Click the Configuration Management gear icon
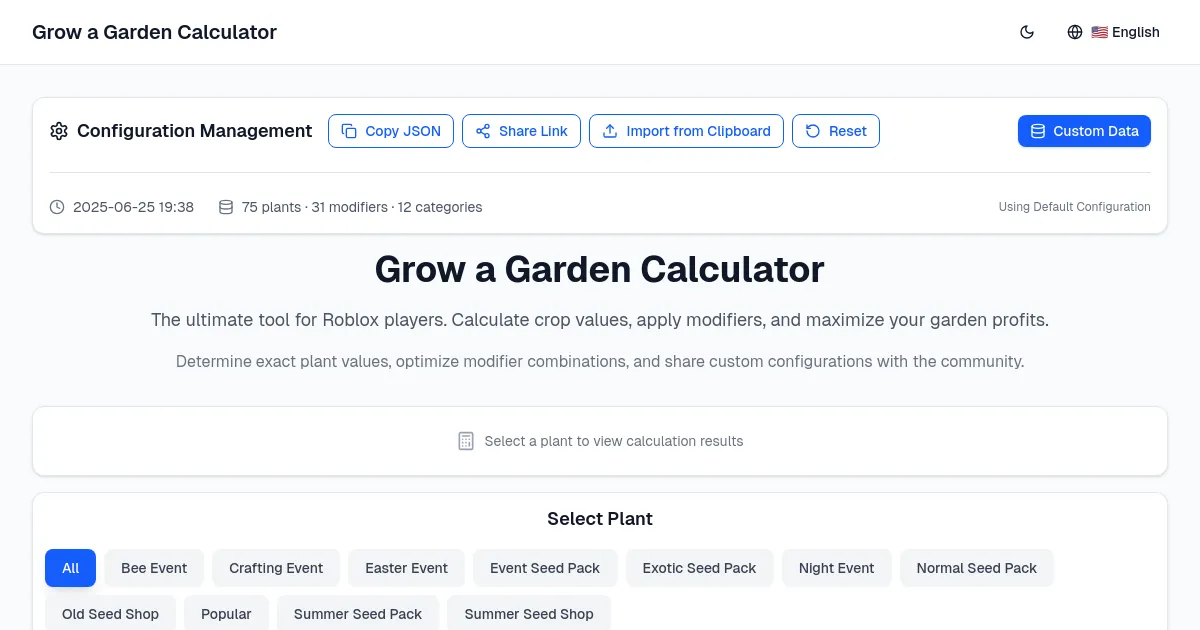The image size is (1200, 630). click(x=59, y=131)
